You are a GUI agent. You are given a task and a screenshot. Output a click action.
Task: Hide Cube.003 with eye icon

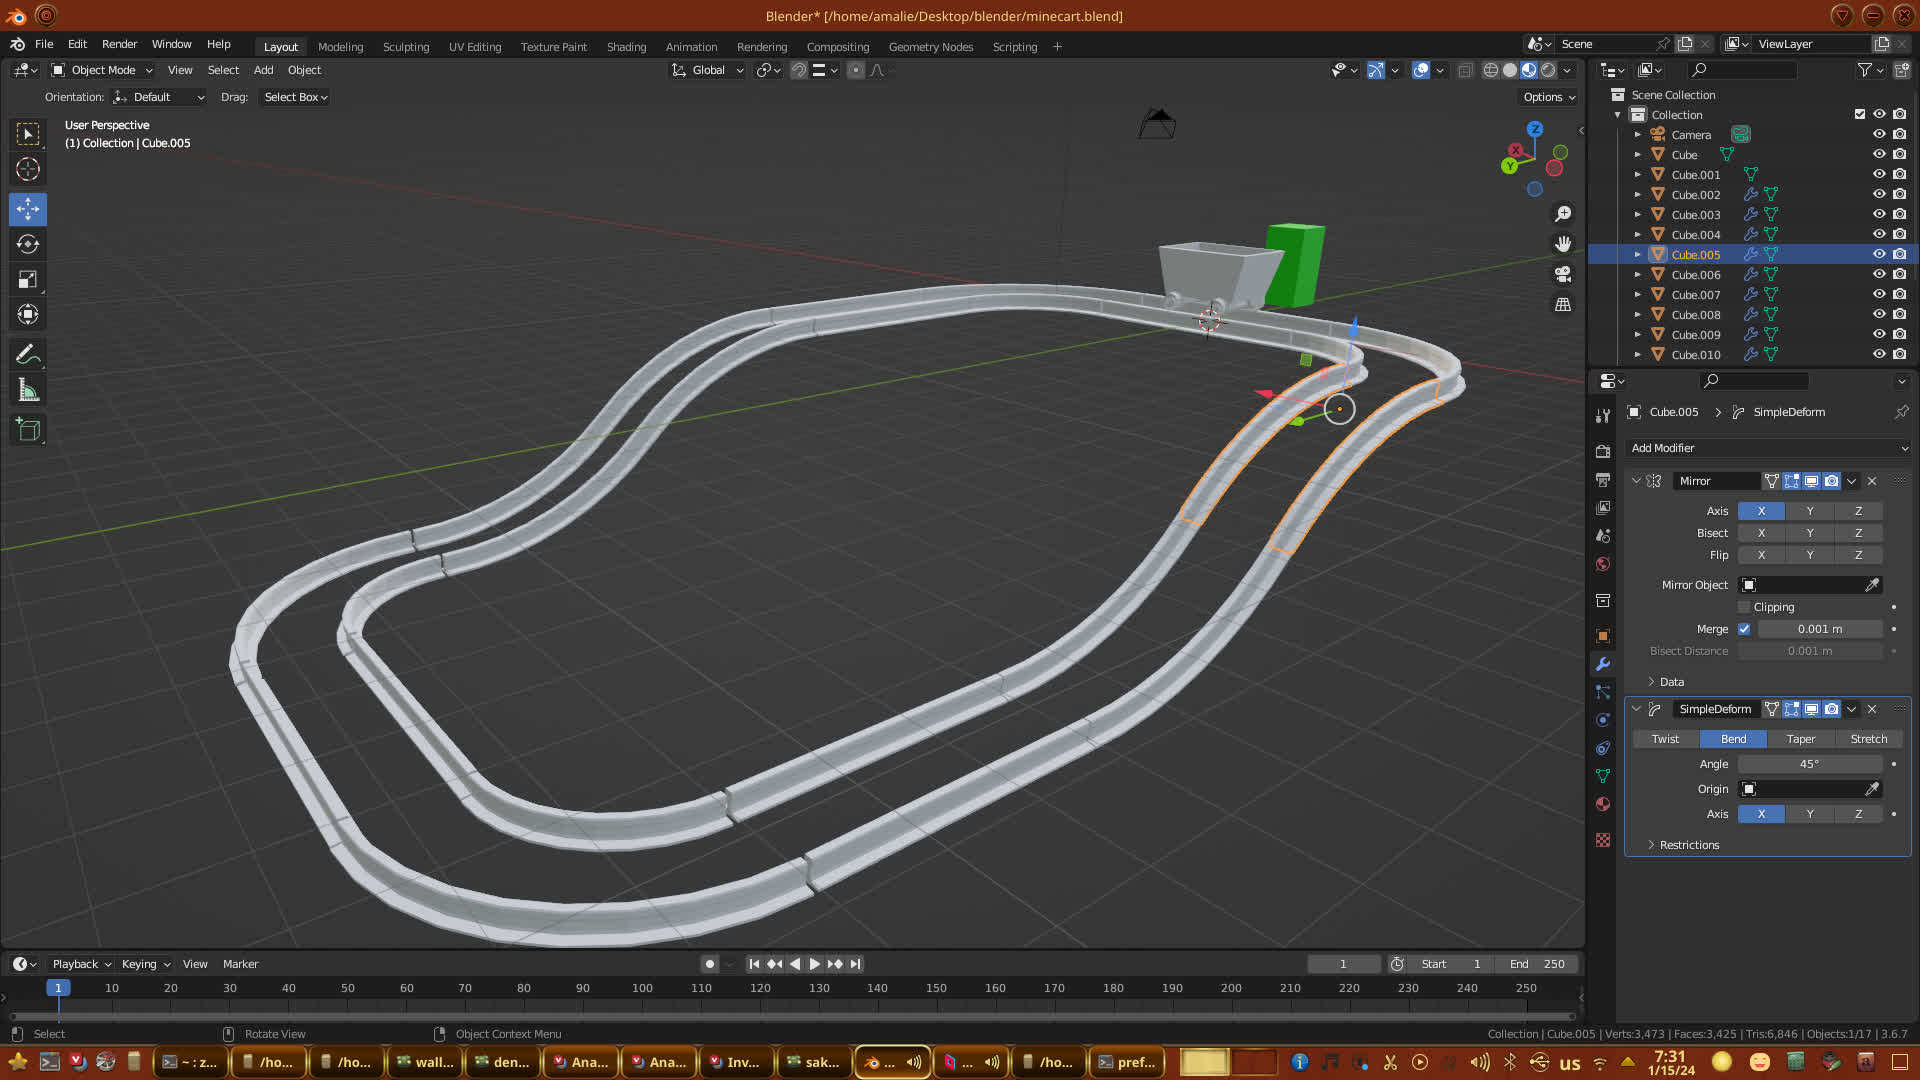pos(1879,214)
